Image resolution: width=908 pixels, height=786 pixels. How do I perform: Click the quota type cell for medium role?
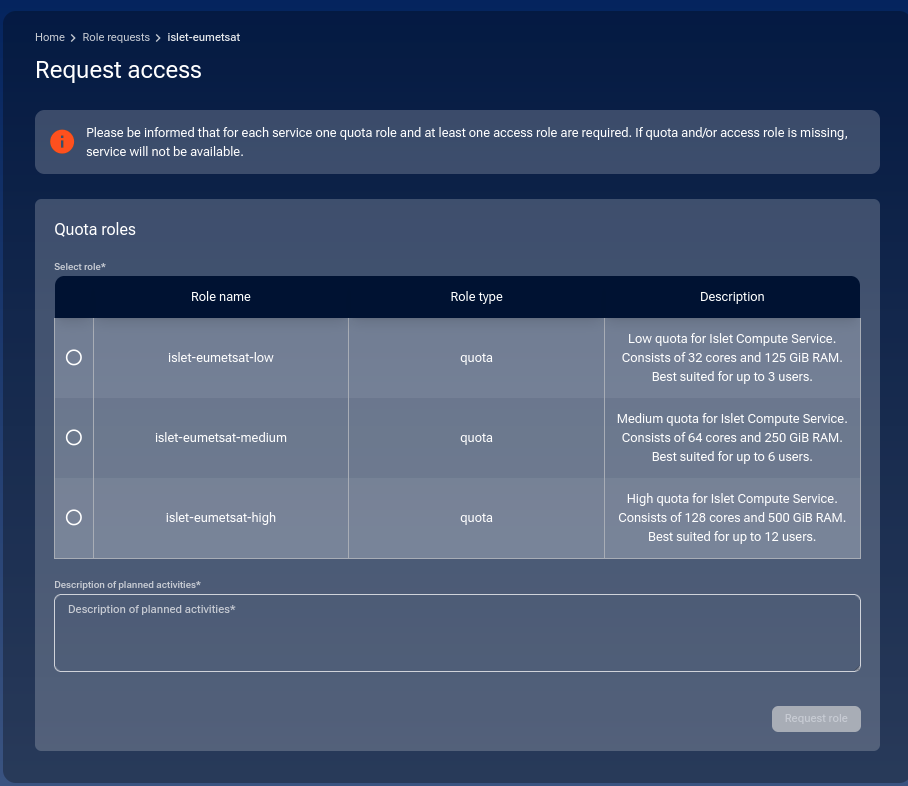[x=476, y=438]
